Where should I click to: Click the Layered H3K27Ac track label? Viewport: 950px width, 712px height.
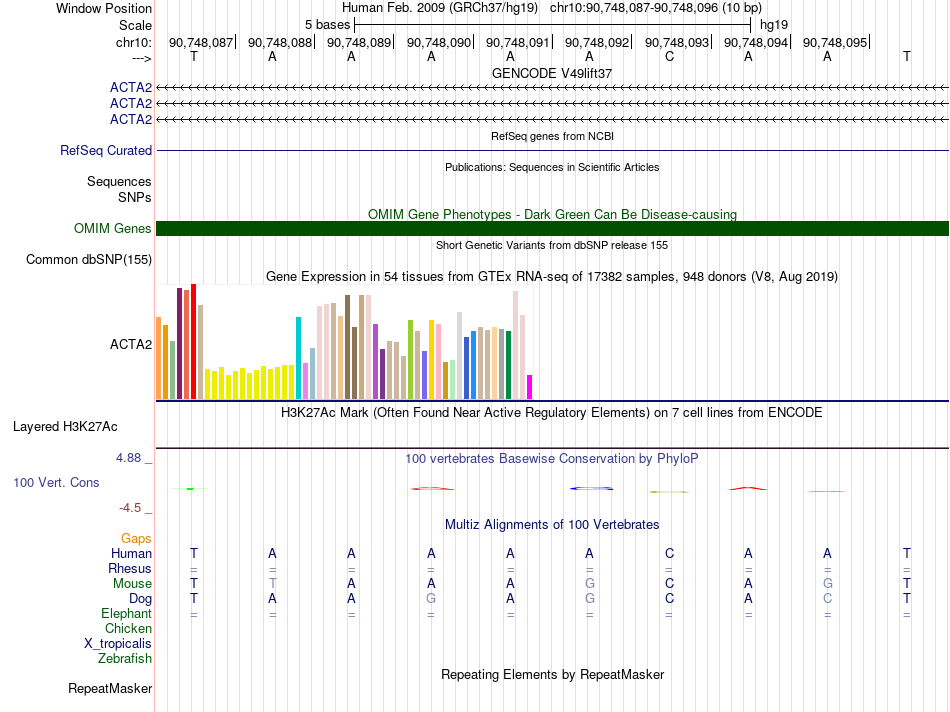click(x=65, y=427)
